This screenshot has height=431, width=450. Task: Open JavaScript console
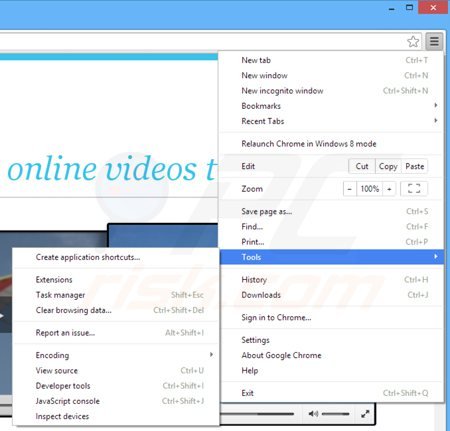(x=116, y=401)
